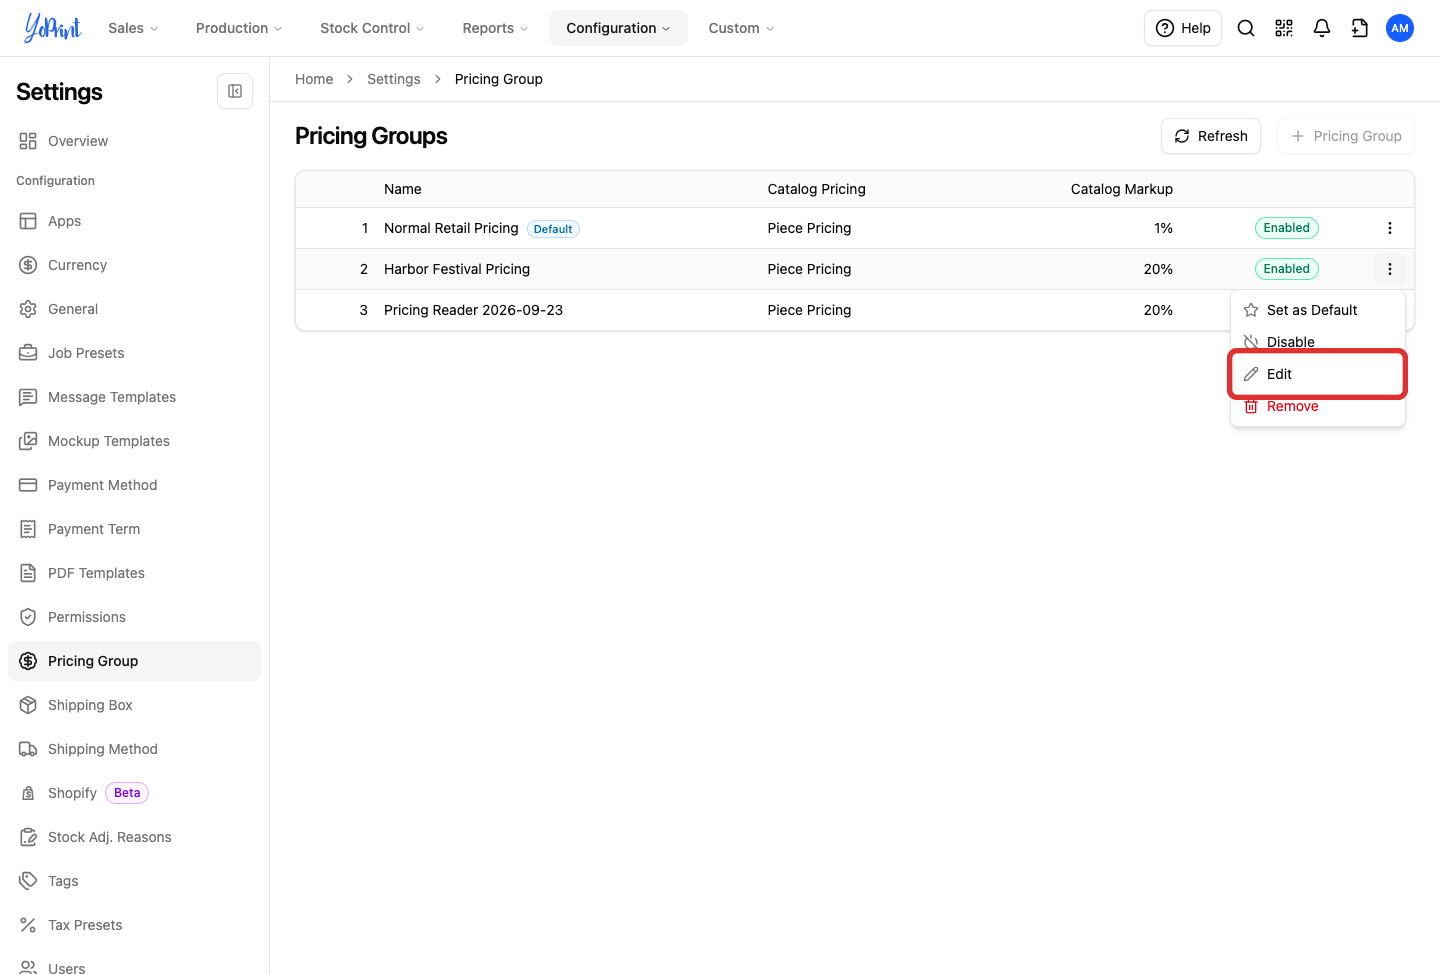This screenshot has width=1440, height=974.
Task: Open General settings
Action: coord(134,309)
